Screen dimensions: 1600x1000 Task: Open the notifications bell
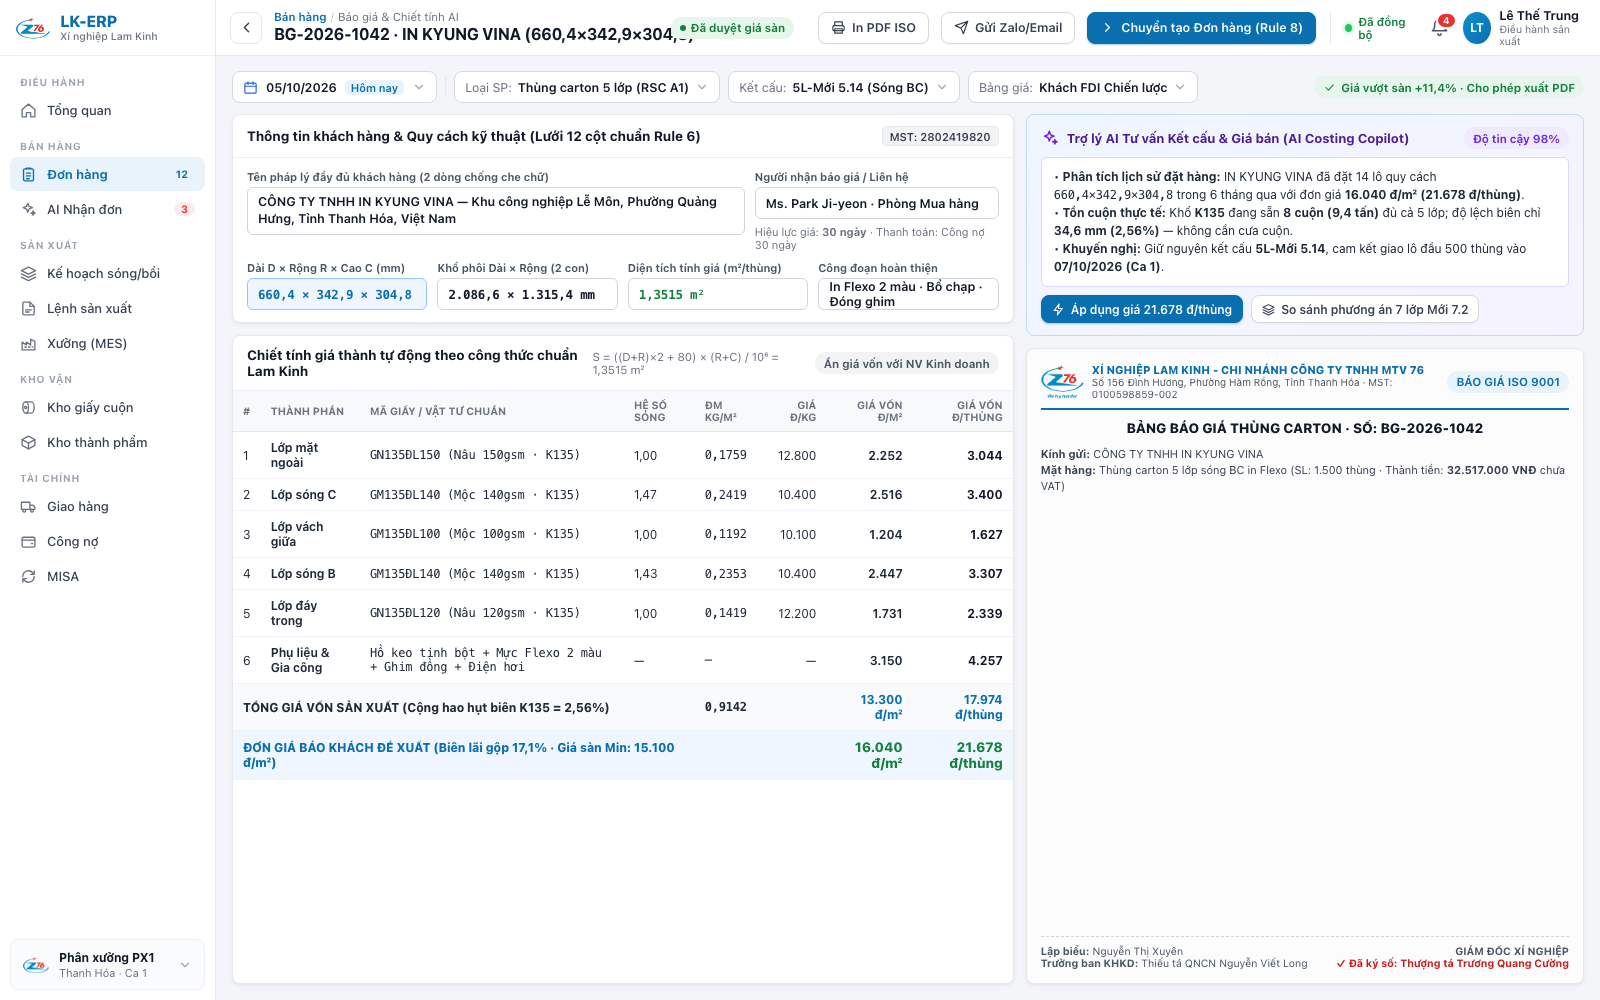coord(1439,28)
